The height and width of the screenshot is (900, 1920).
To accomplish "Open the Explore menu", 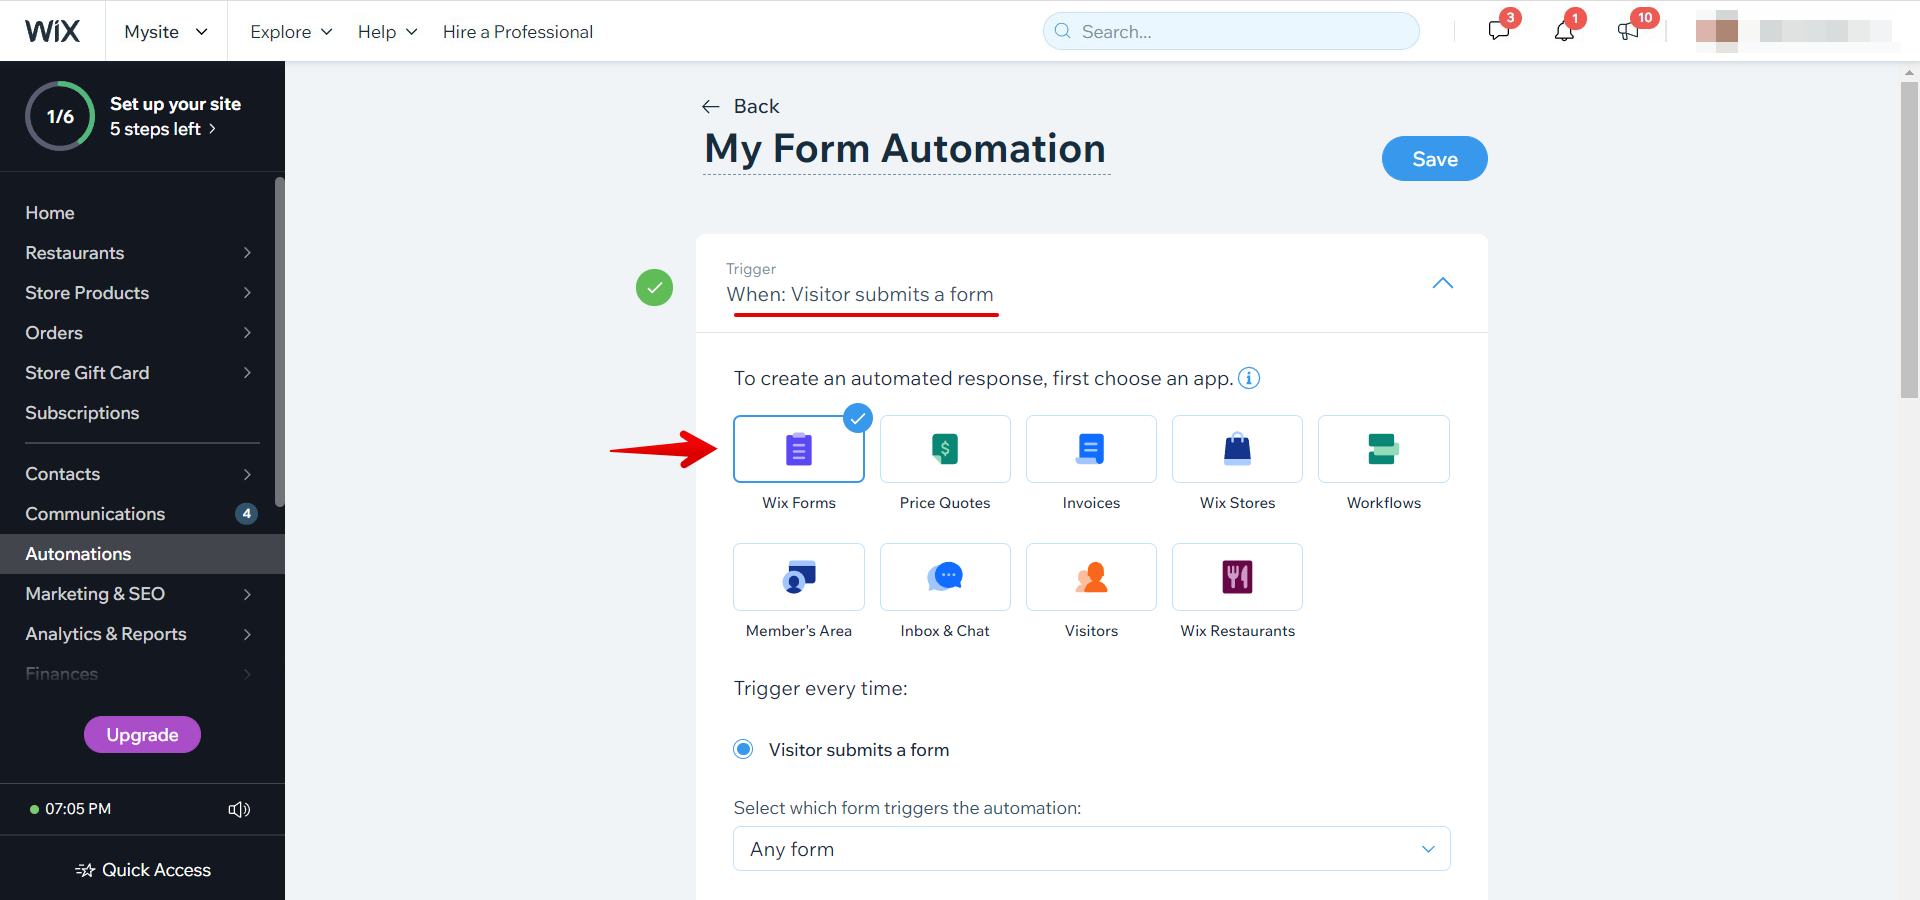I will click(291, 31).
